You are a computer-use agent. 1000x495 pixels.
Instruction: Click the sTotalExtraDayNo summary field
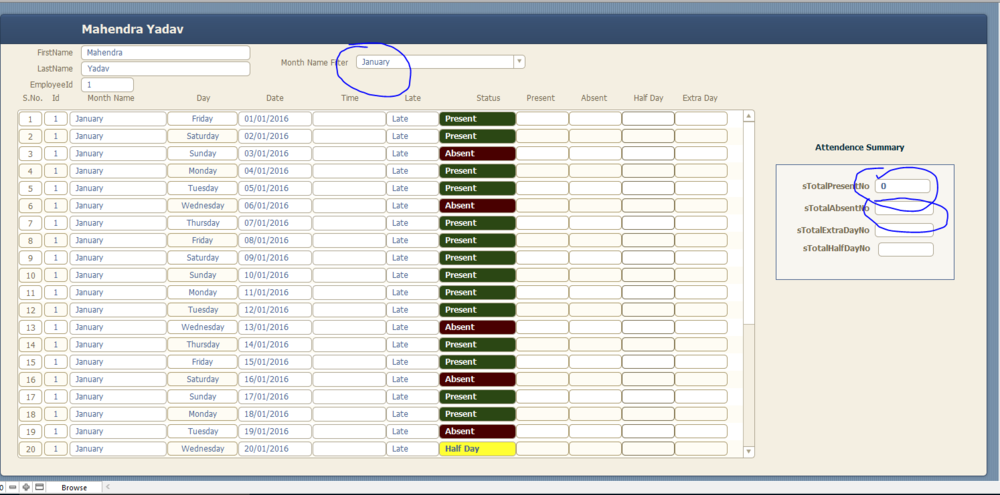click(904, 230)
